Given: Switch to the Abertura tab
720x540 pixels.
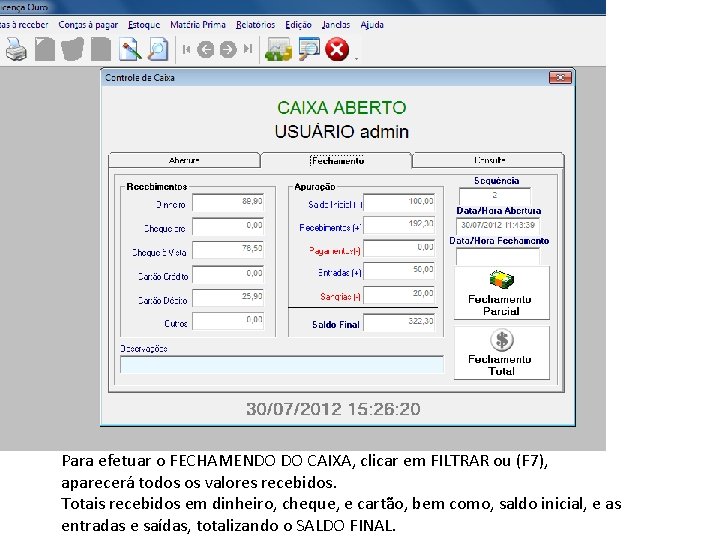Looking at the screenshot, I should (184, 160).
